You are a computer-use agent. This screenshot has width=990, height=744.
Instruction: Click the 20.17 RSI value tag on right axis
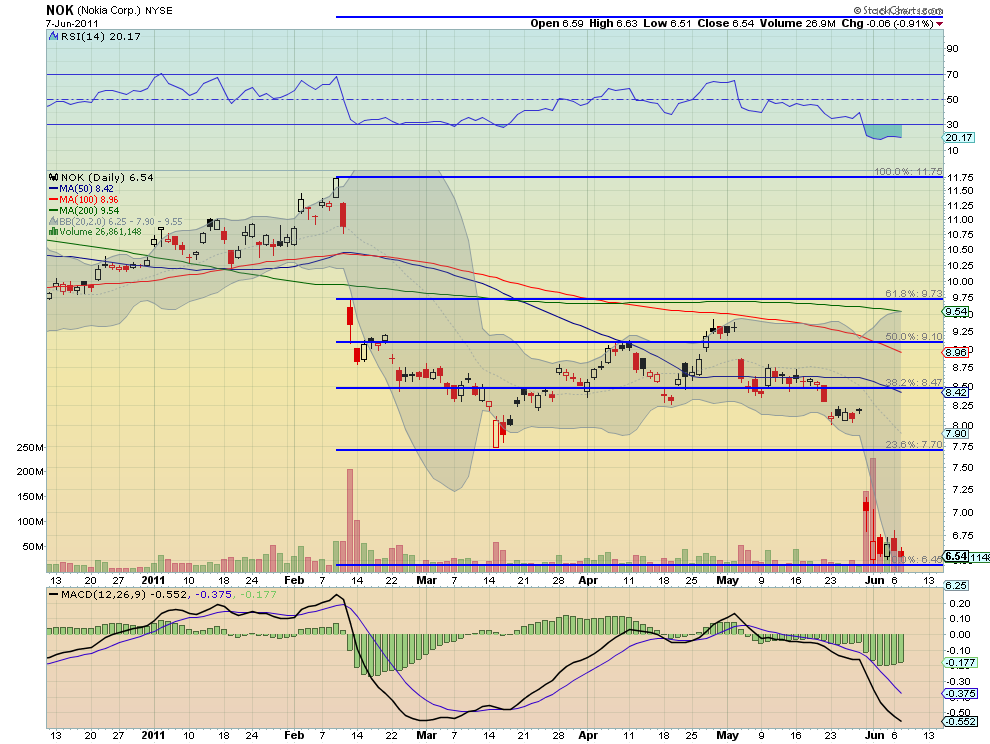coord(959,138)
